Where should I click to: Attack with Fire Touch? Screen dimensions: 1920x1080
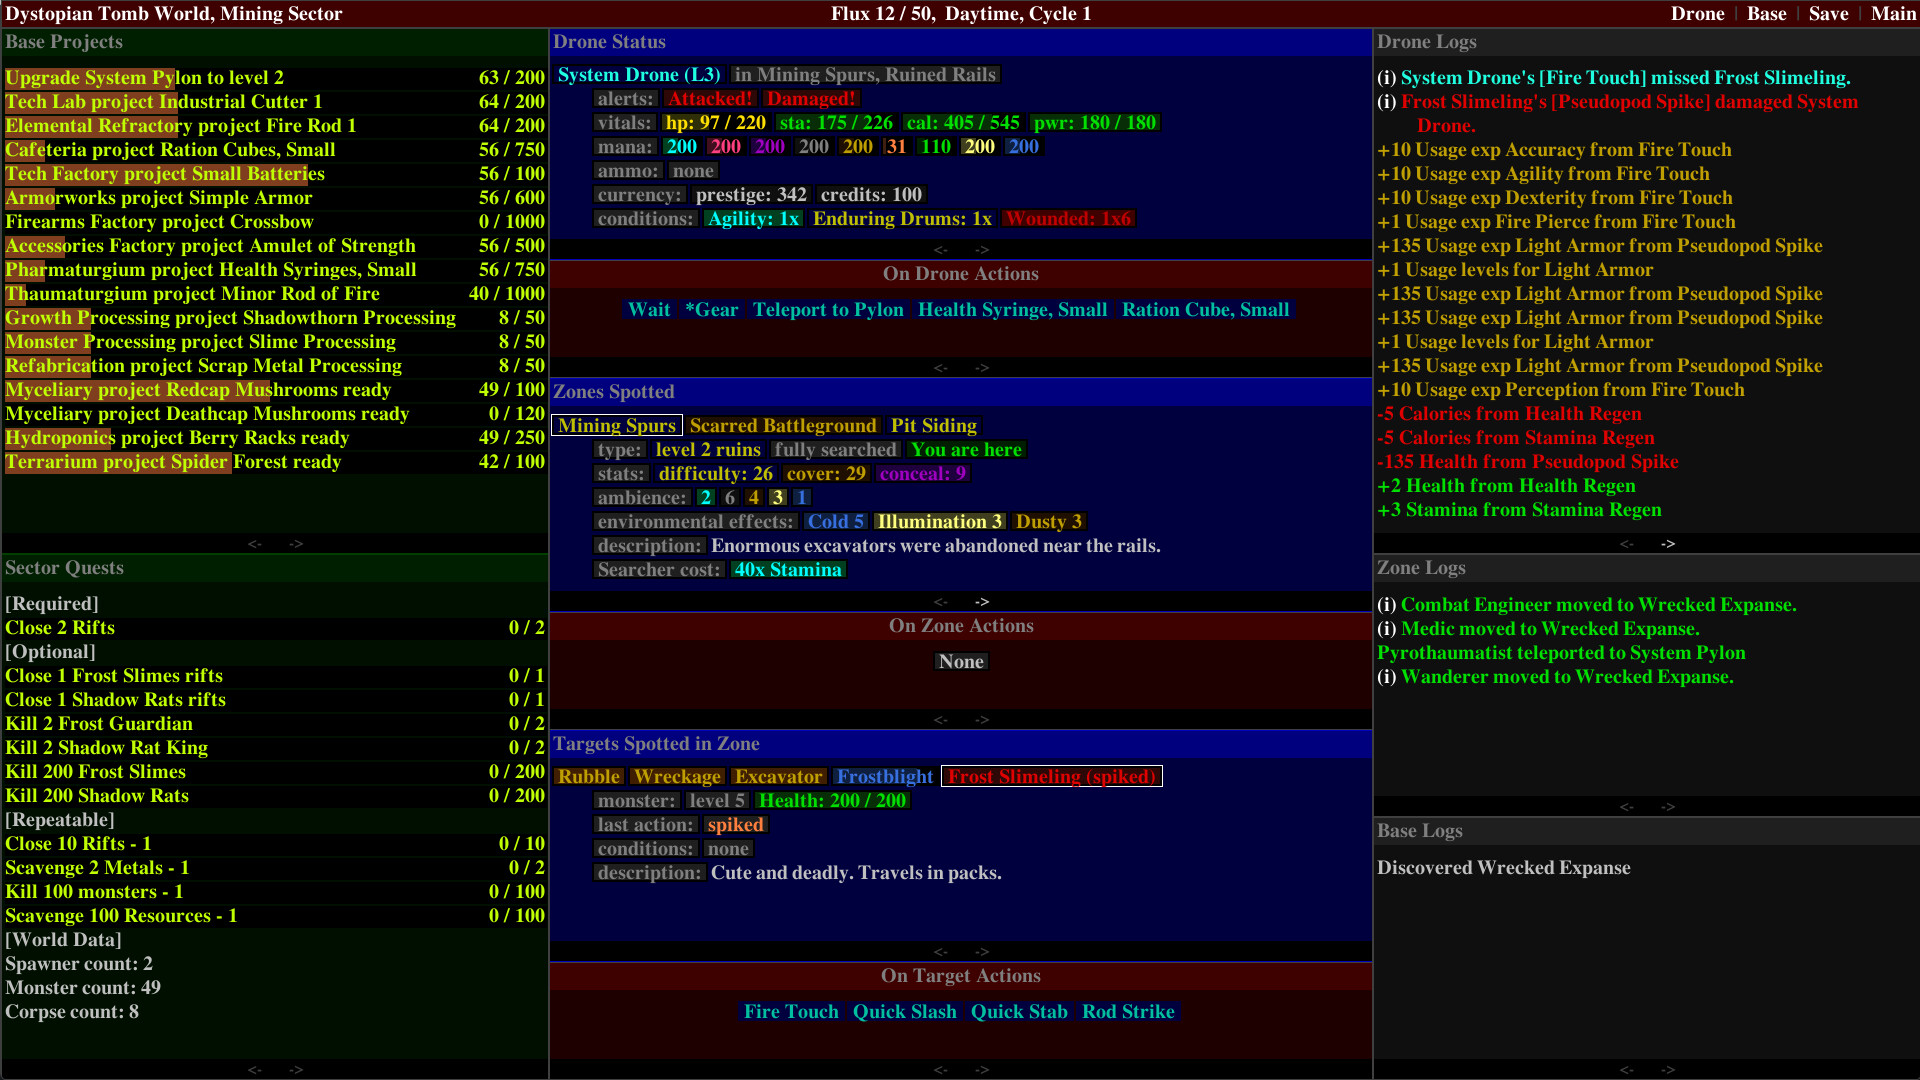pos(790,1011)
